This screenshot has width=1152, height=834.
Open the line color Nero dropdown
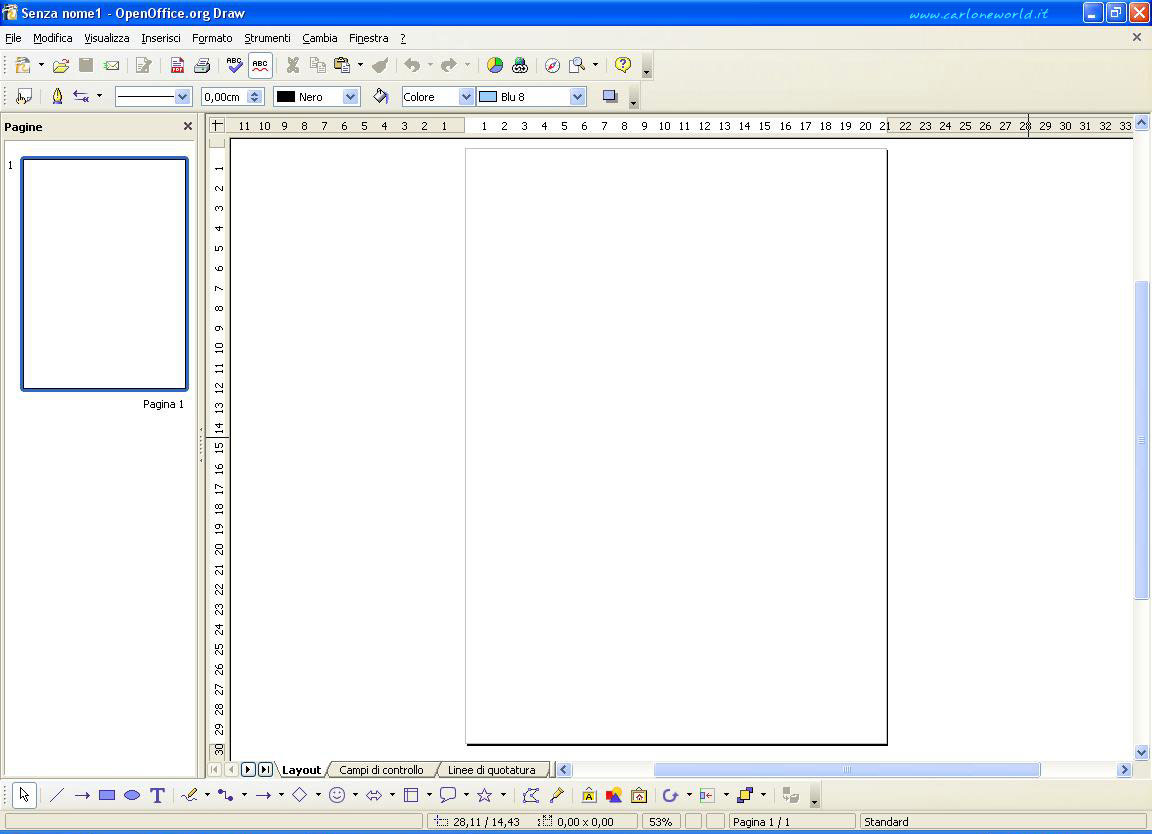pyautogui.click(x=350, y=96)
